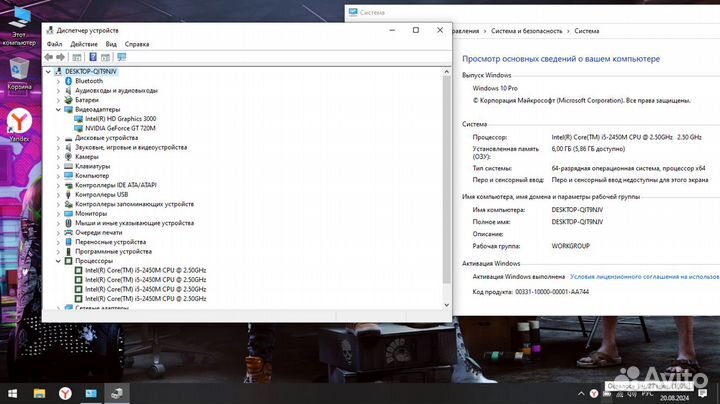Open the Файл menu

click(x=54, y=44)
